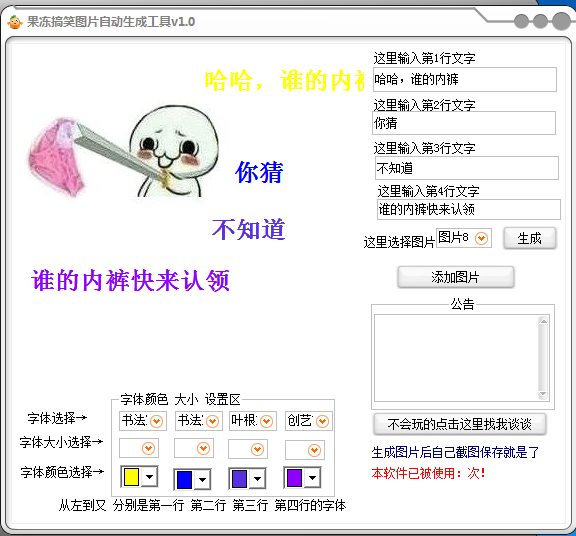Open second-row font dropdown showing 书法
Image resolution: width=576 pixels, height=536 pixels.
click(x=199, y=421)
